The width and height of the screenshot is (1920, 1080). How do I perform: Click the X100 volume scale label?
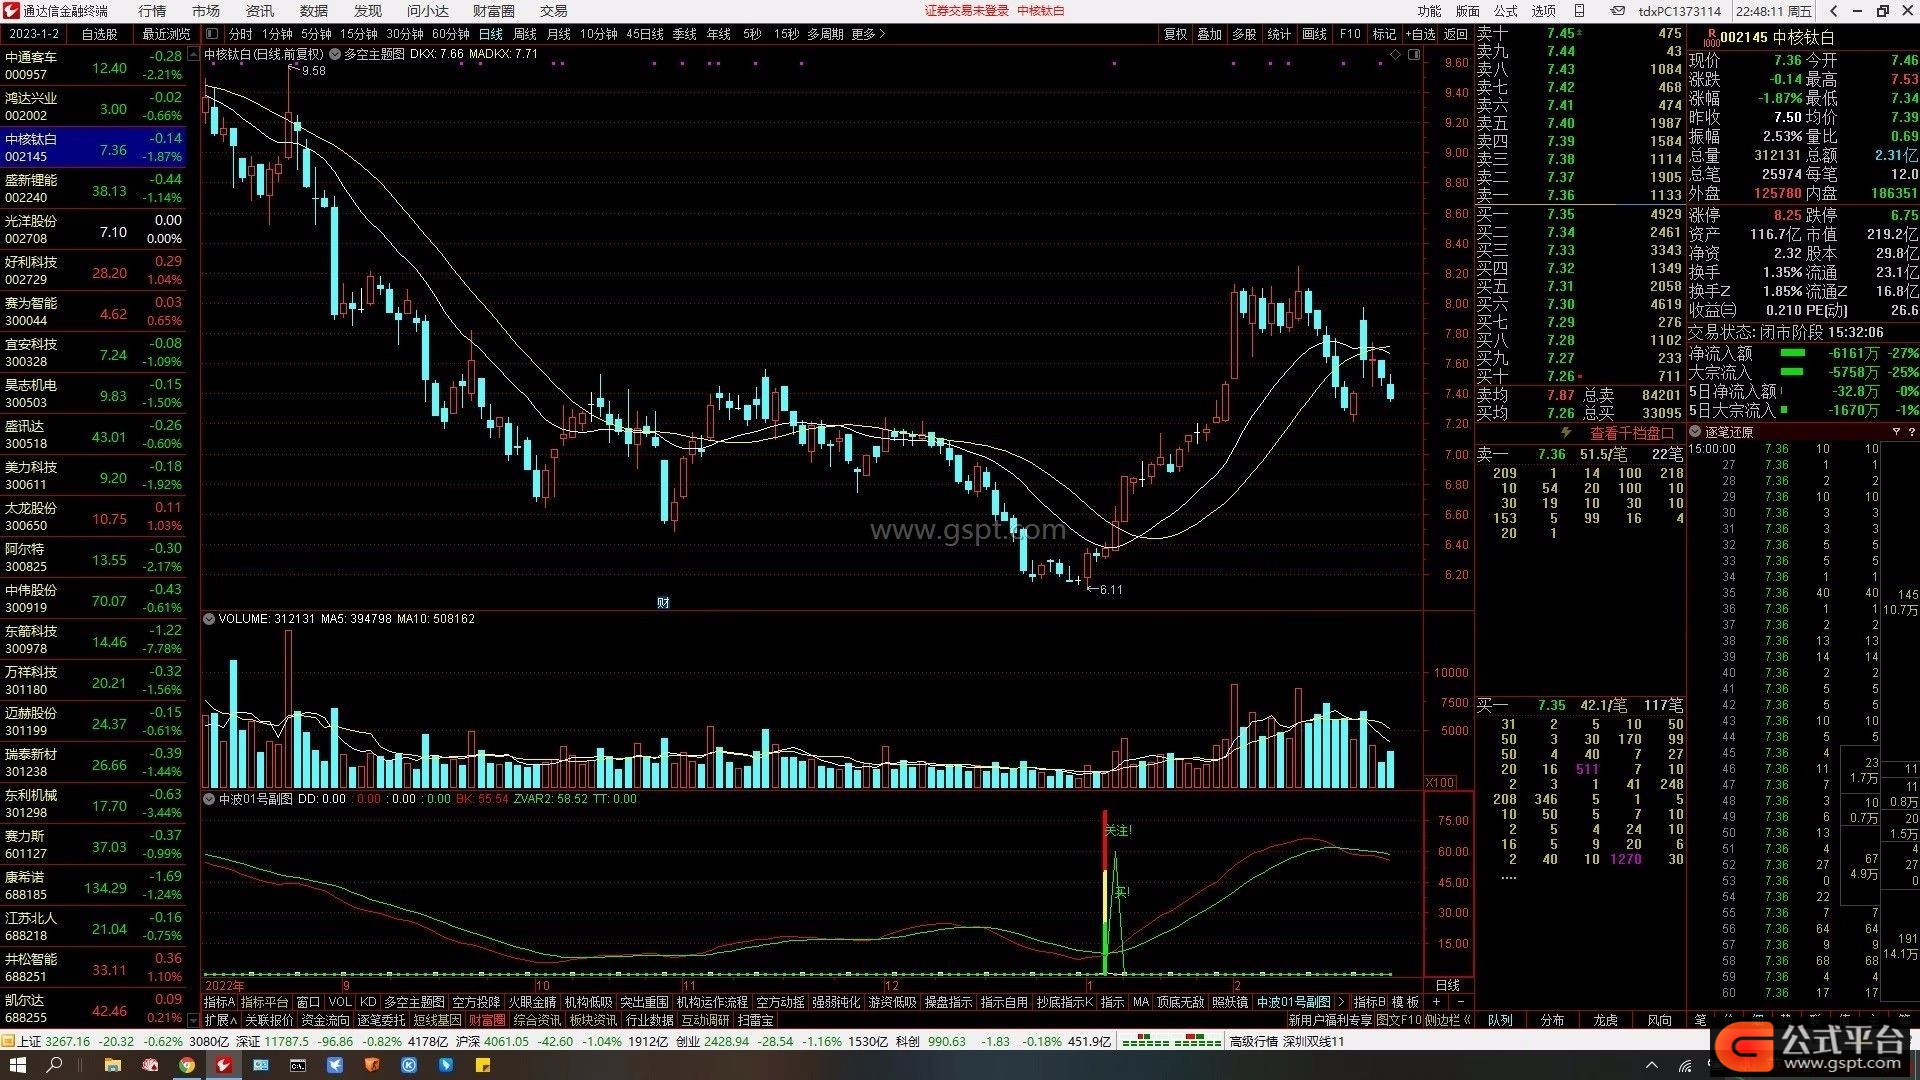[x=1440, y=783]
